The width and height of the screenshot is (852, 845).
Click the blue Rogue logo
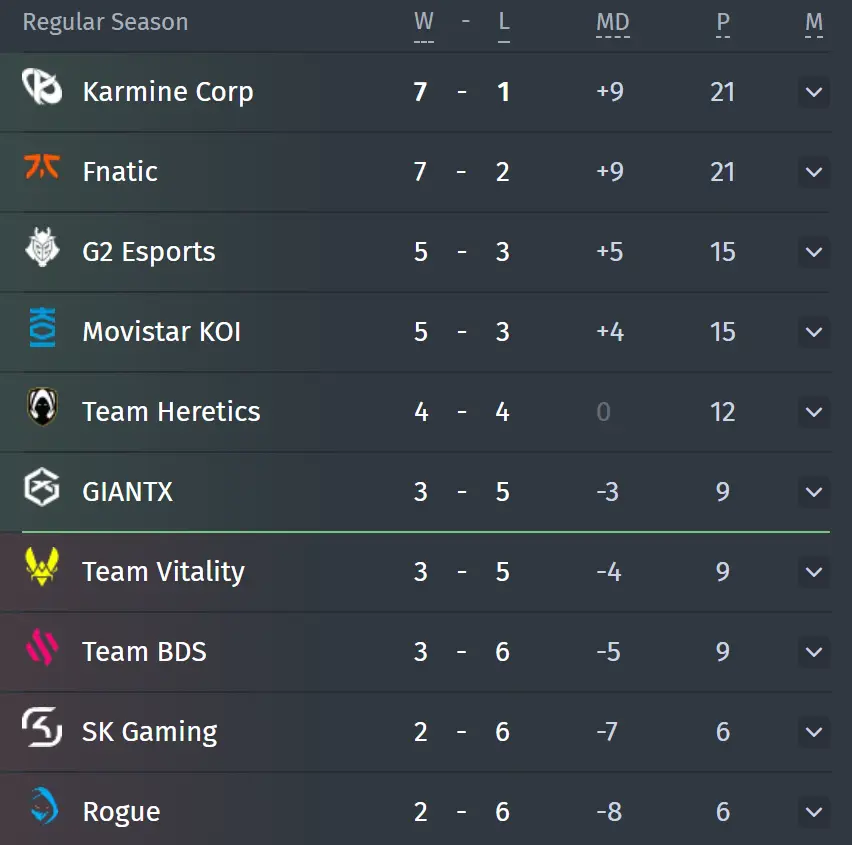(43, 806)
